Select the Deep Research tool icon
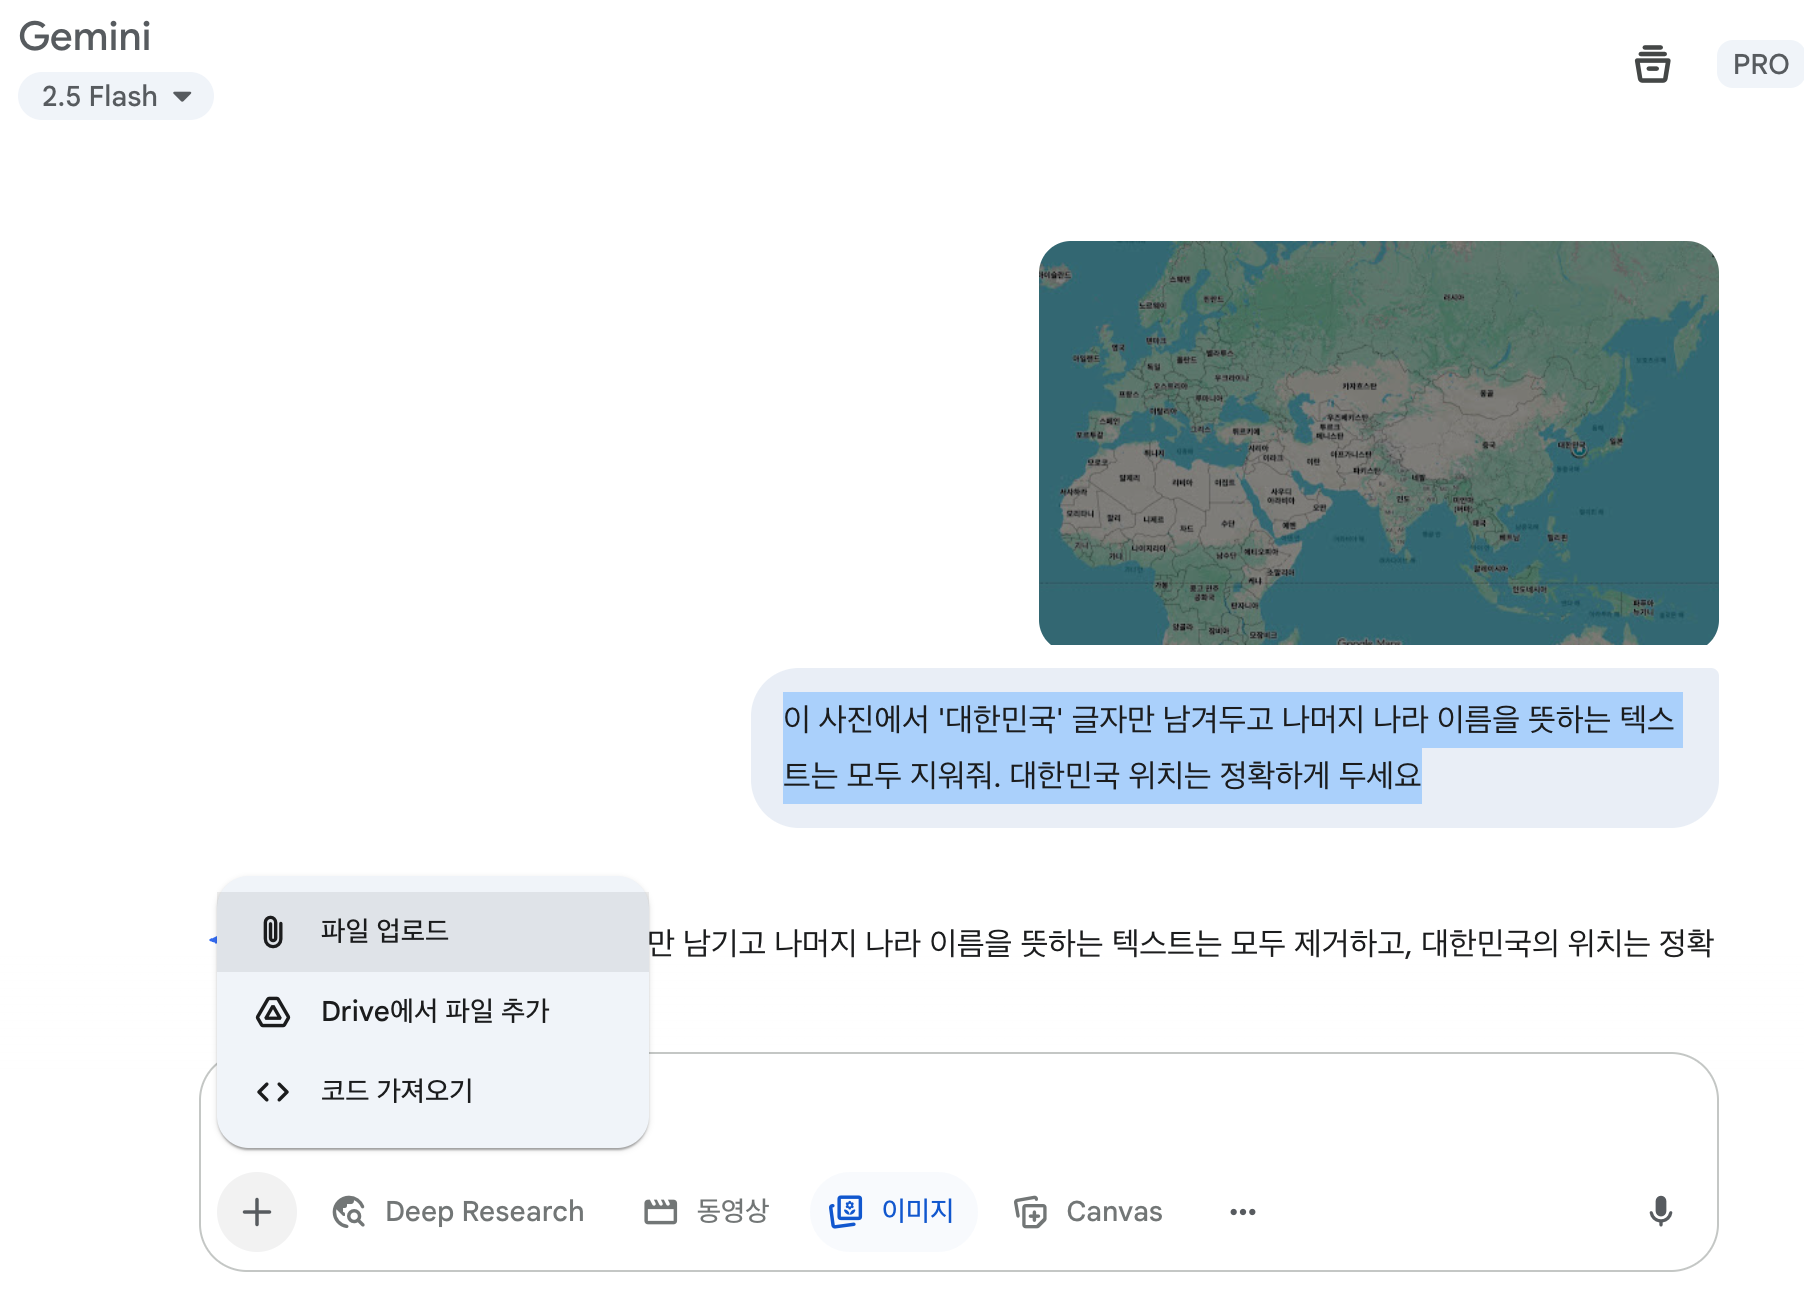 click(x=348, y=1211)
